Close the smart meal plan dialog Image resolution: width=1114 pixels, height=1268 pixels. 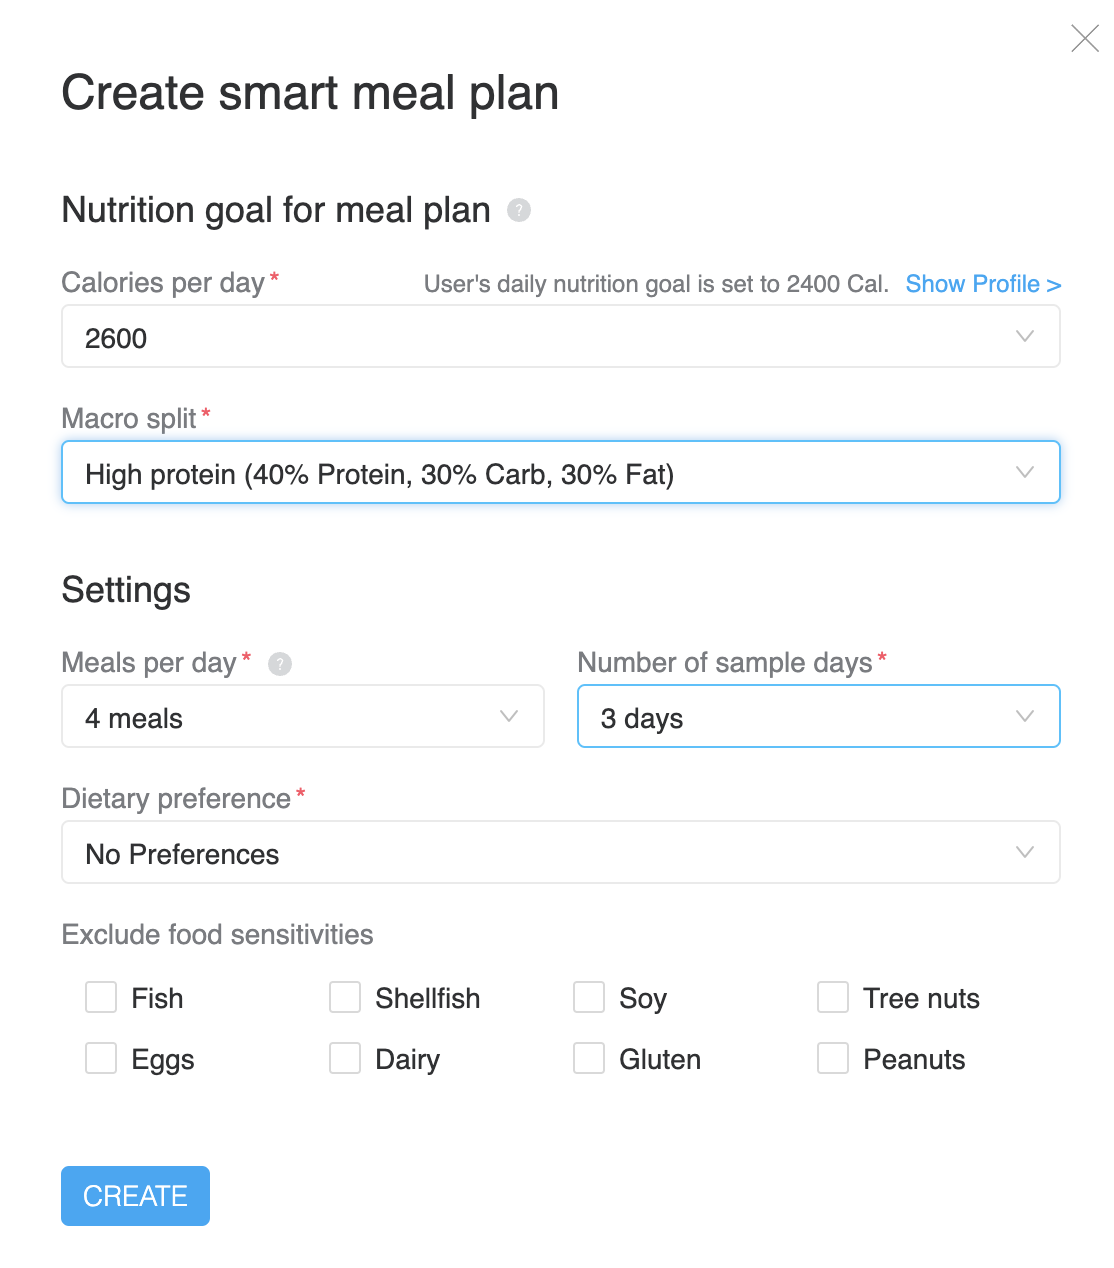pos(1084,39)
